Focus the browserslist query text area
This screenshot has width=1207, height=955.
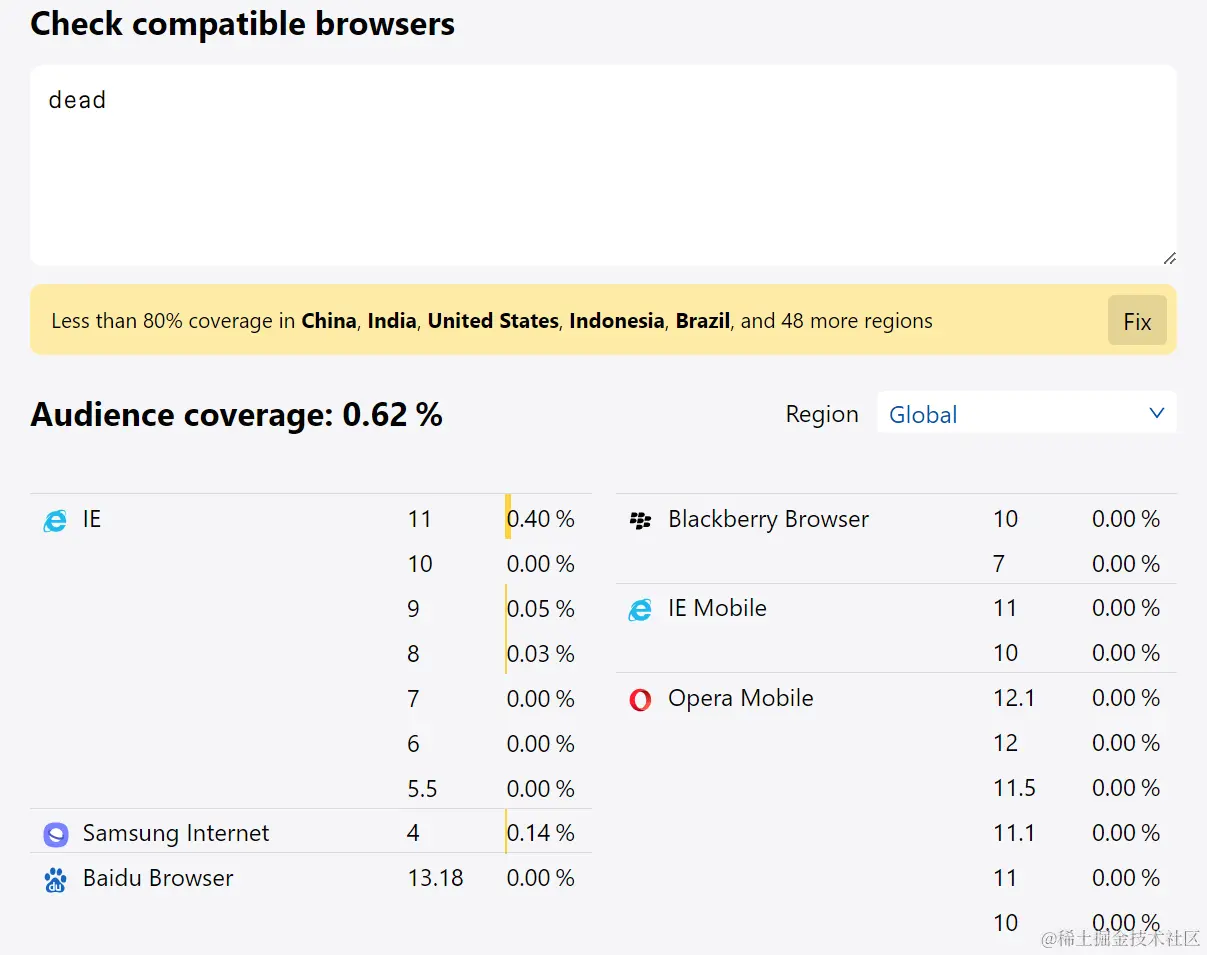[x=603, y=165]
